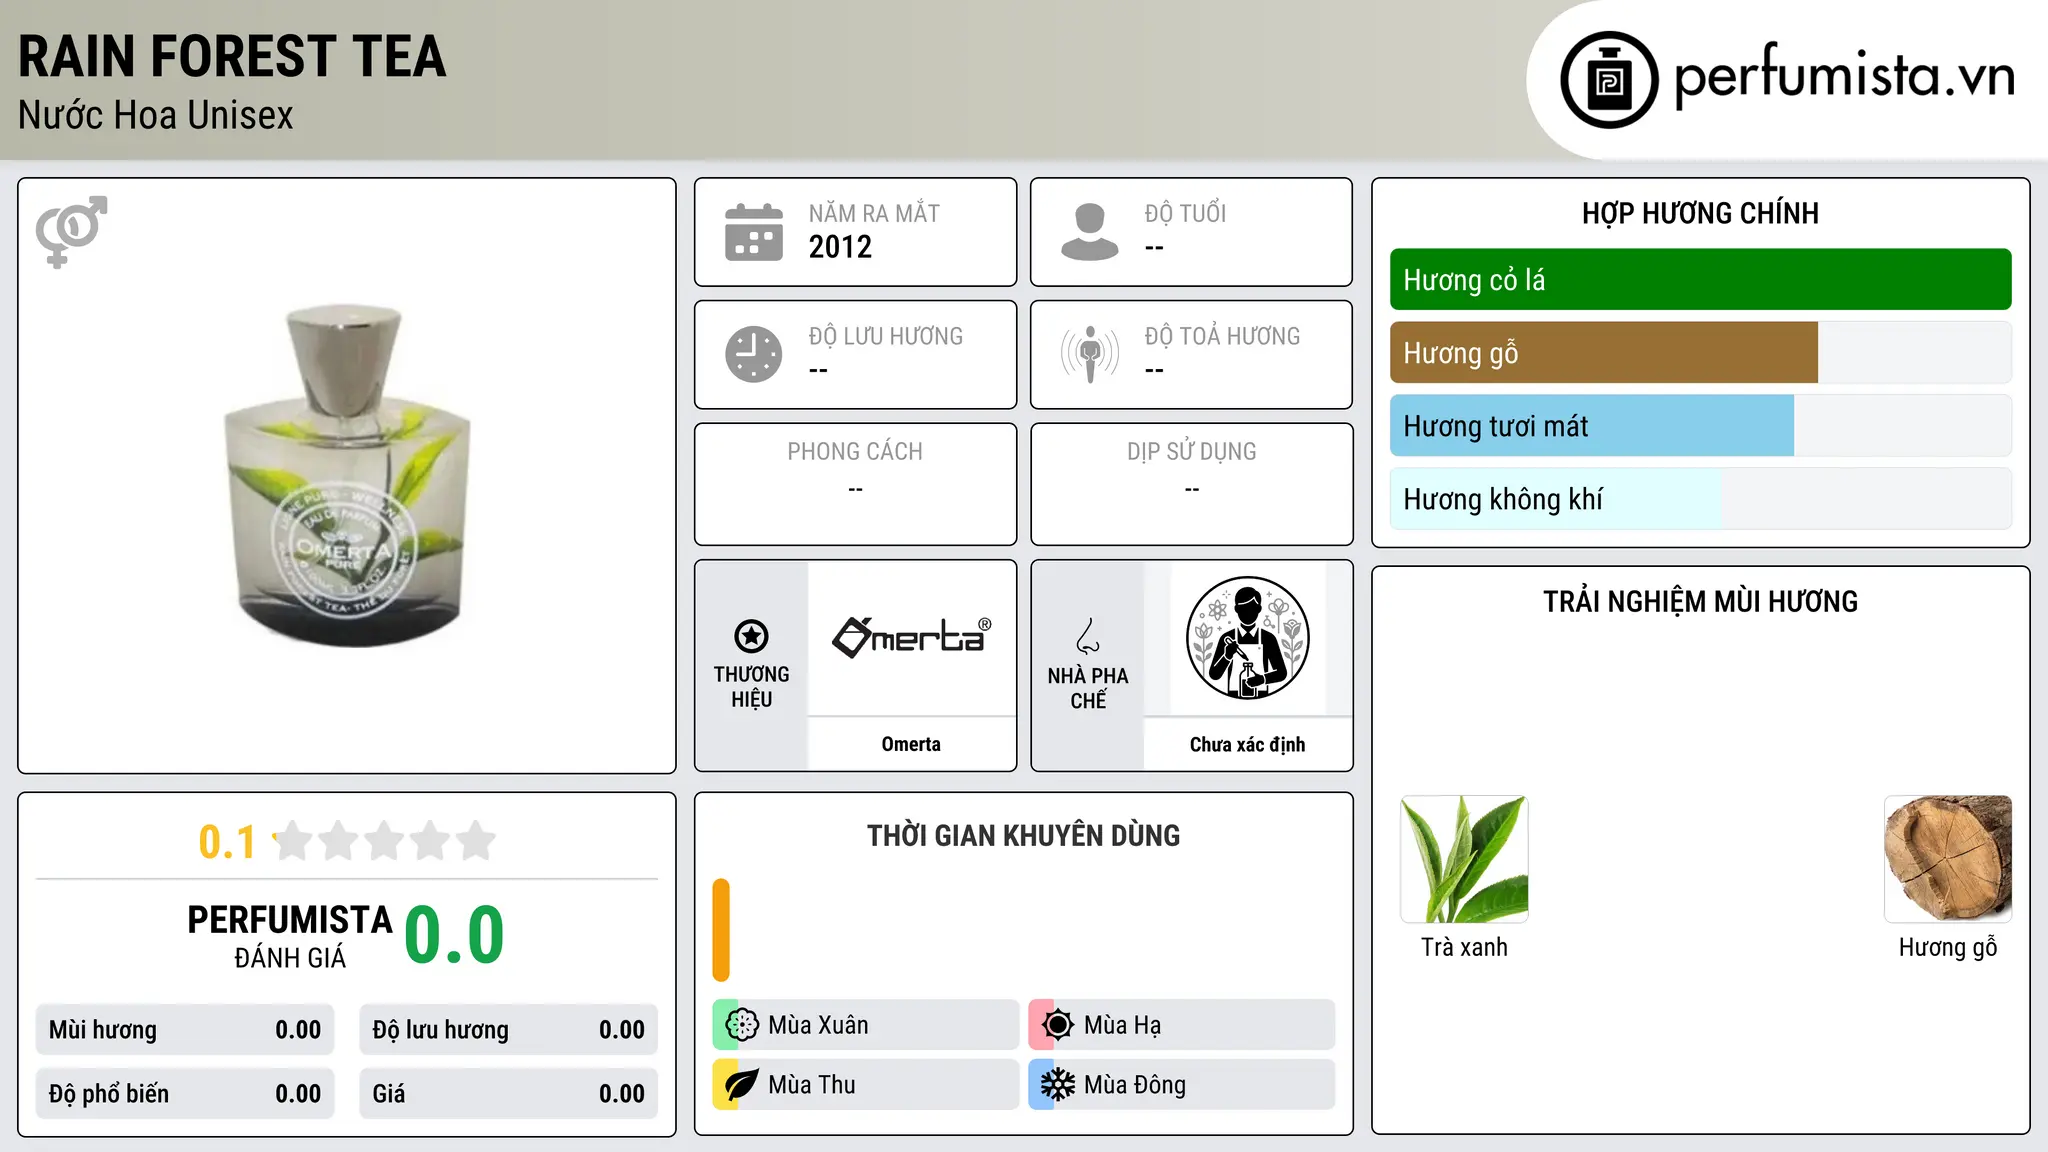Click the perfumista.vn perfume bottle logo icon

(1609, 80)
